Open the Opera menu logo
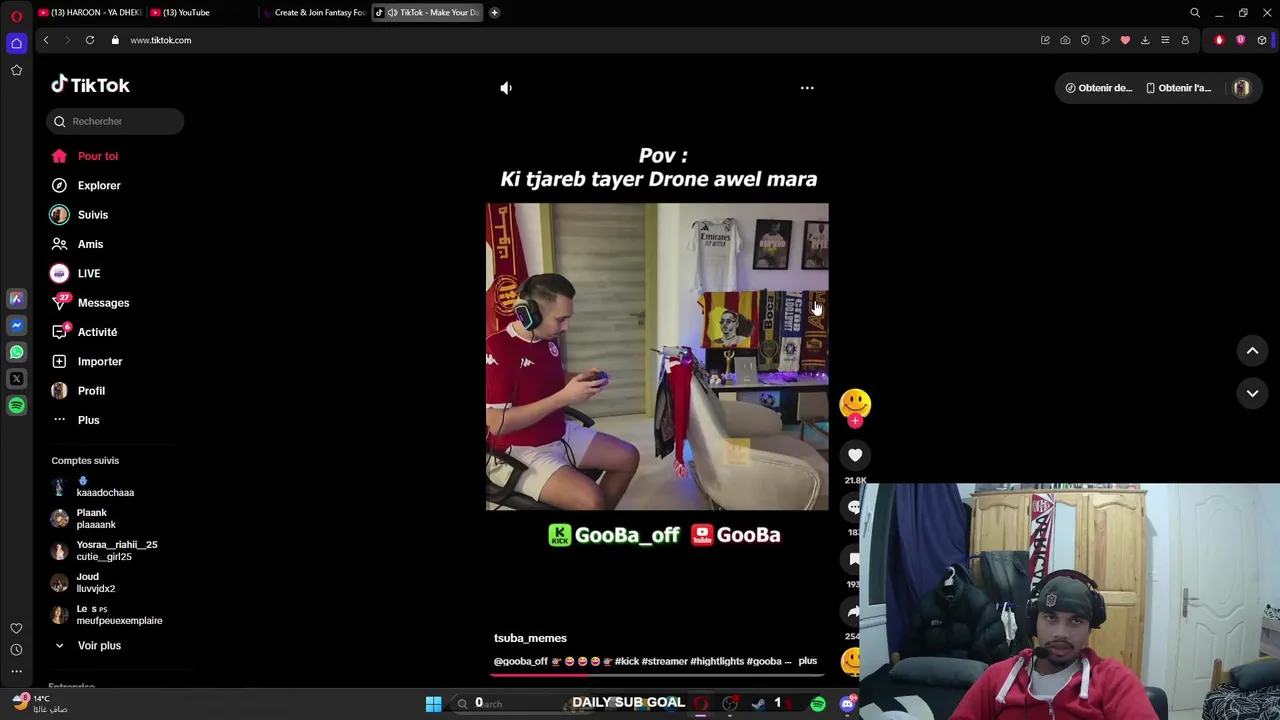Image resolution: width=1280 pixels, height=720 pixels. pyautogui.click(x=16, y=15)
